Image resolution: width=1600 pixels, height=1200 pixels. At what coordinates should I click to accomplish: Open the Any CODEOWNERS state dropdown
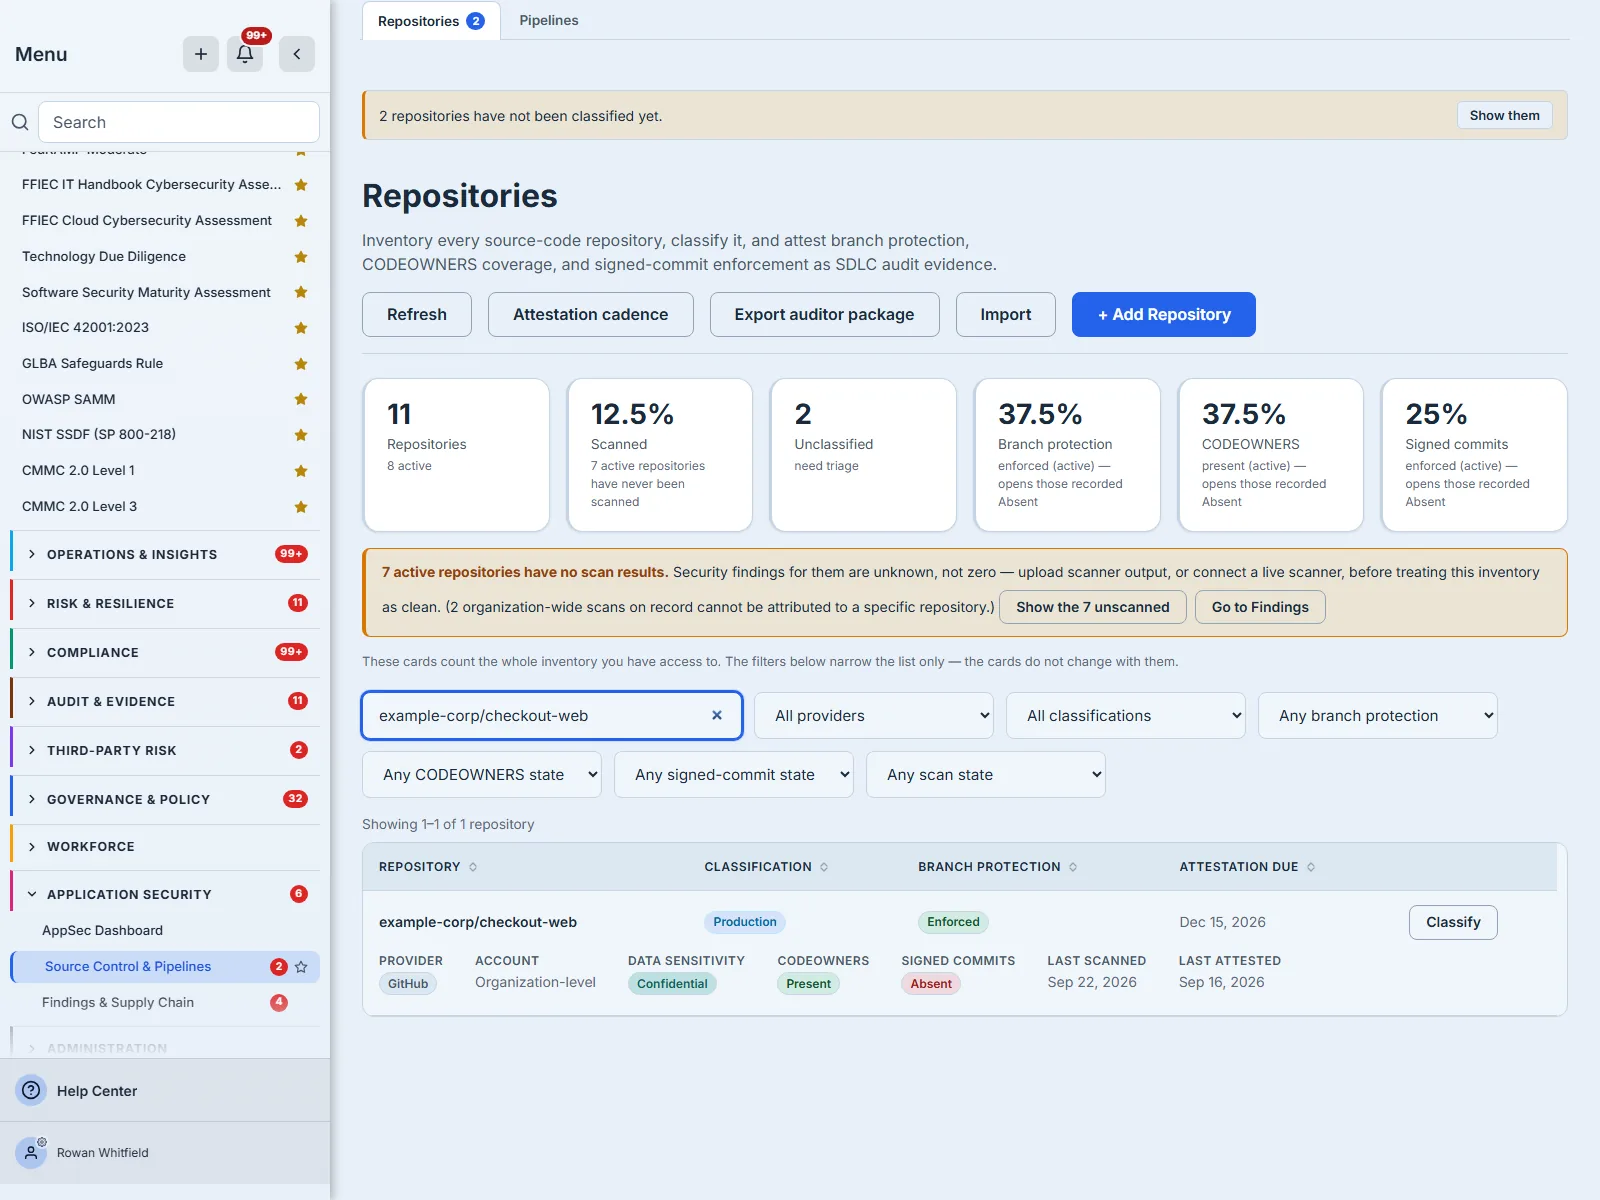coord(482,775)
